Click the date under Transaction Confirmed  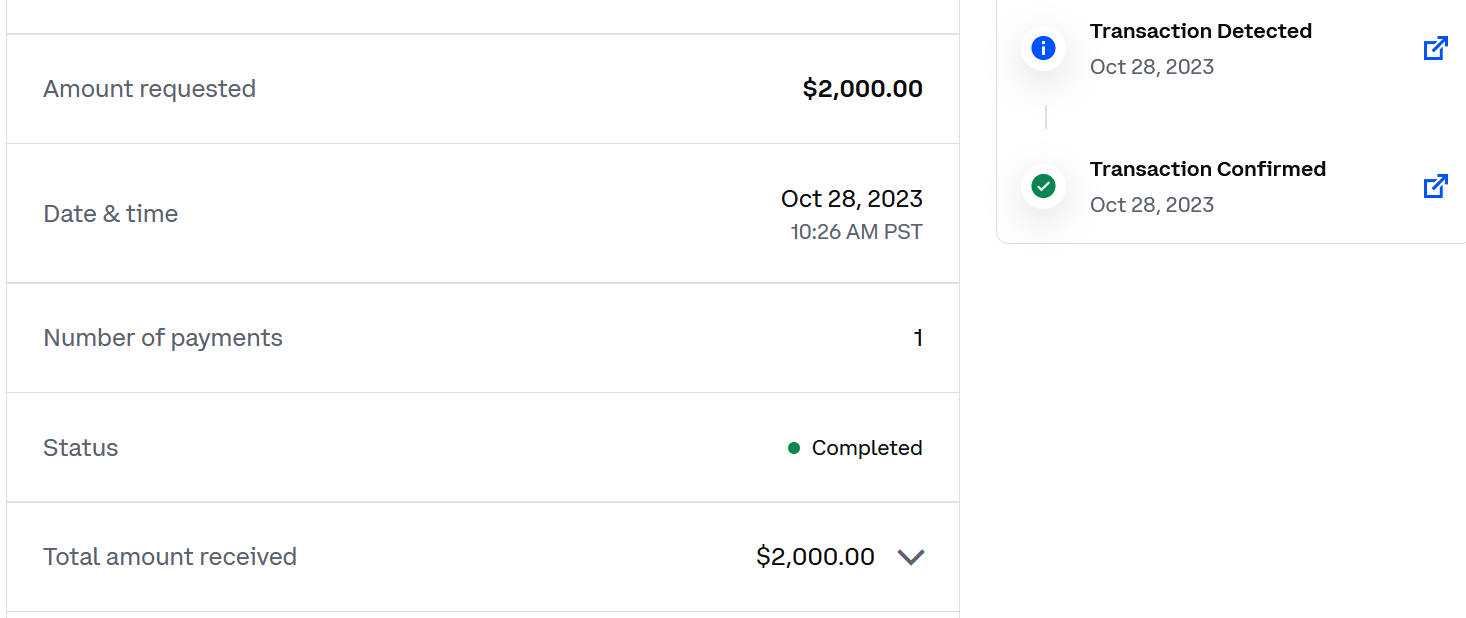click(1152, 205)
